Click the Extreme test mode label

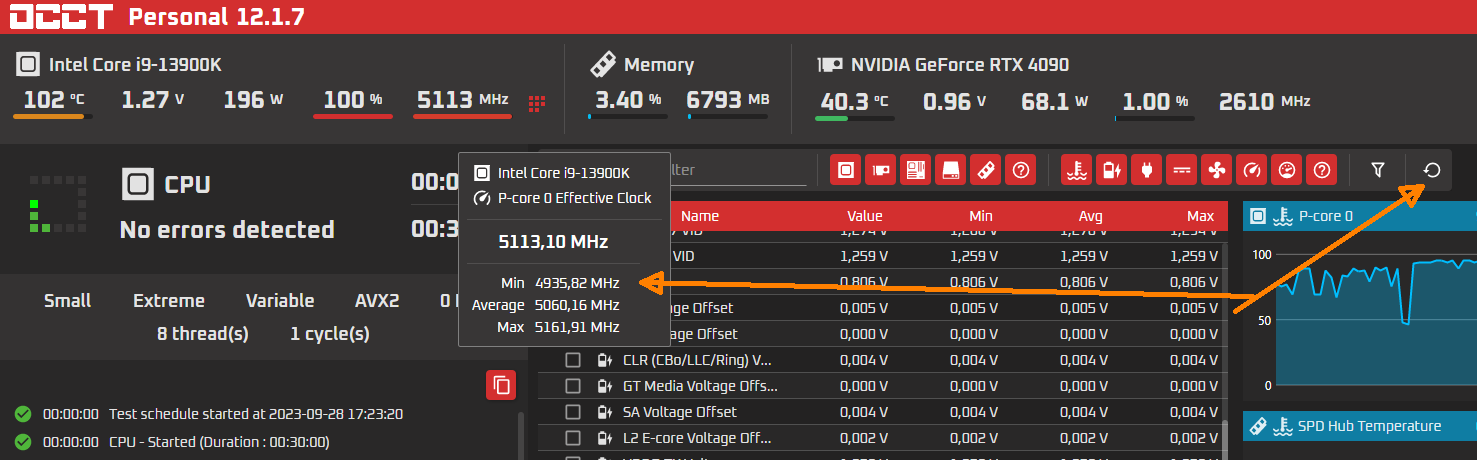[x=169, y=301]
